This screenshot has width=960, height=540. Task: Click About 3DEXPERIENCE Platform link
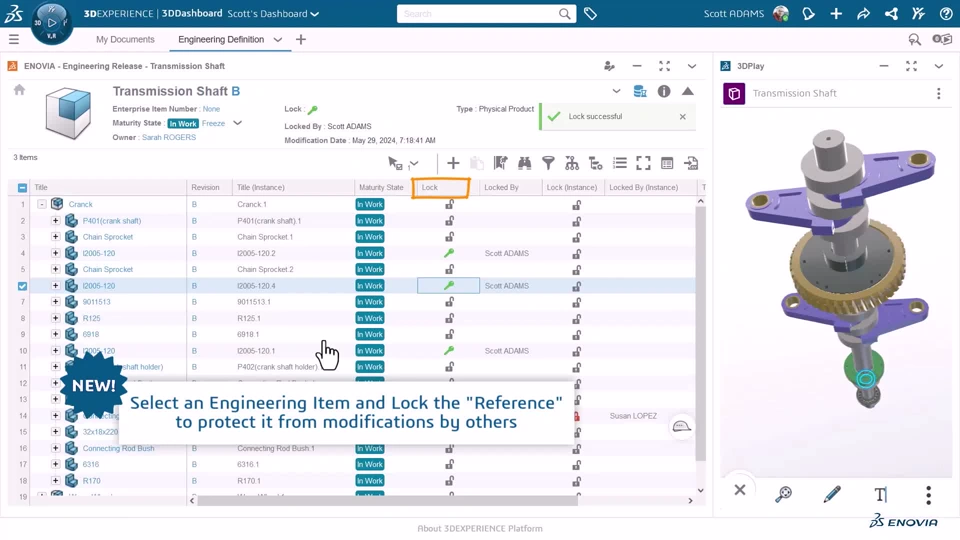[480, 528]
